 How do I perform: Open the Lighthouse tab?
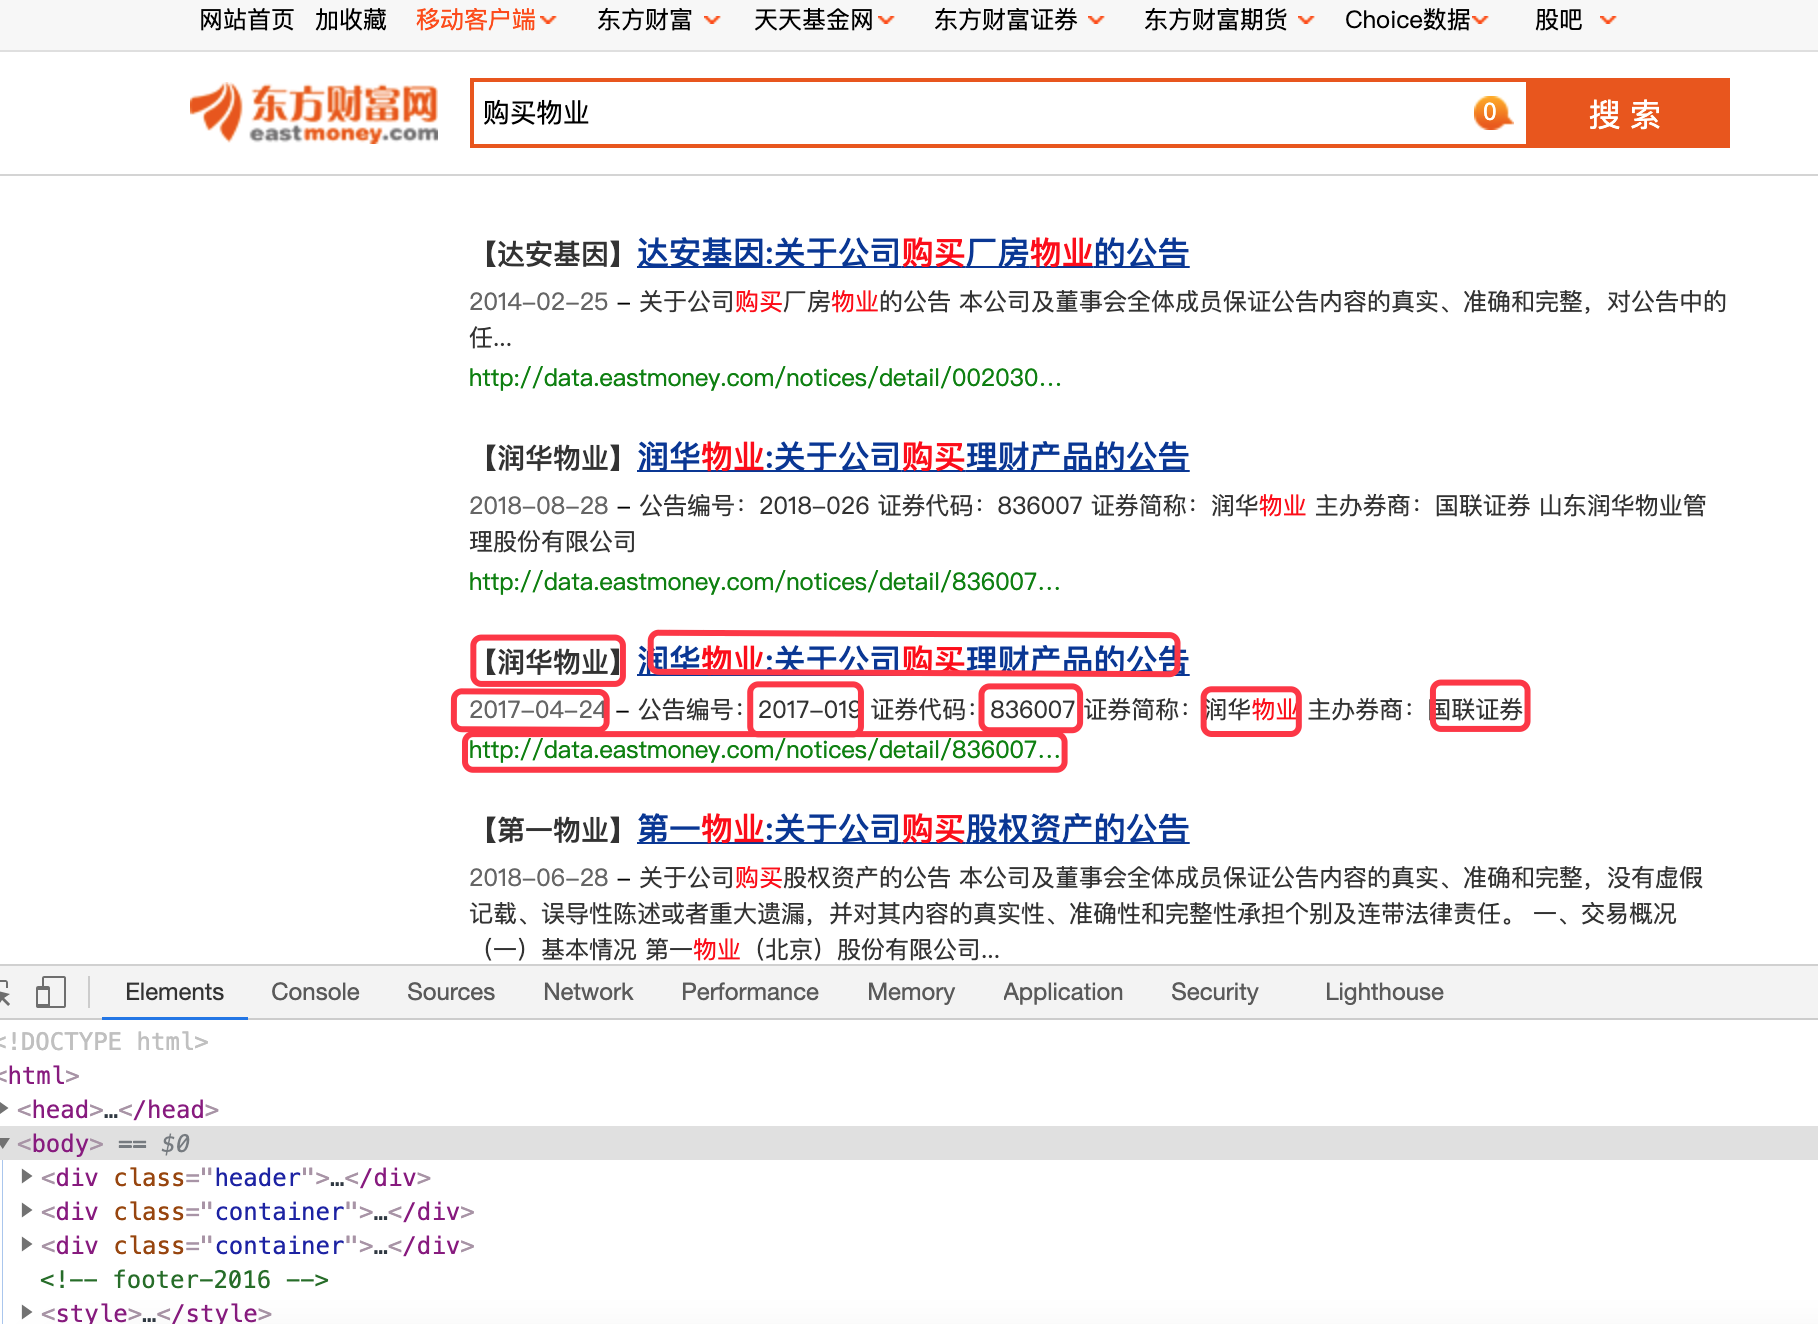[1384, 992]
